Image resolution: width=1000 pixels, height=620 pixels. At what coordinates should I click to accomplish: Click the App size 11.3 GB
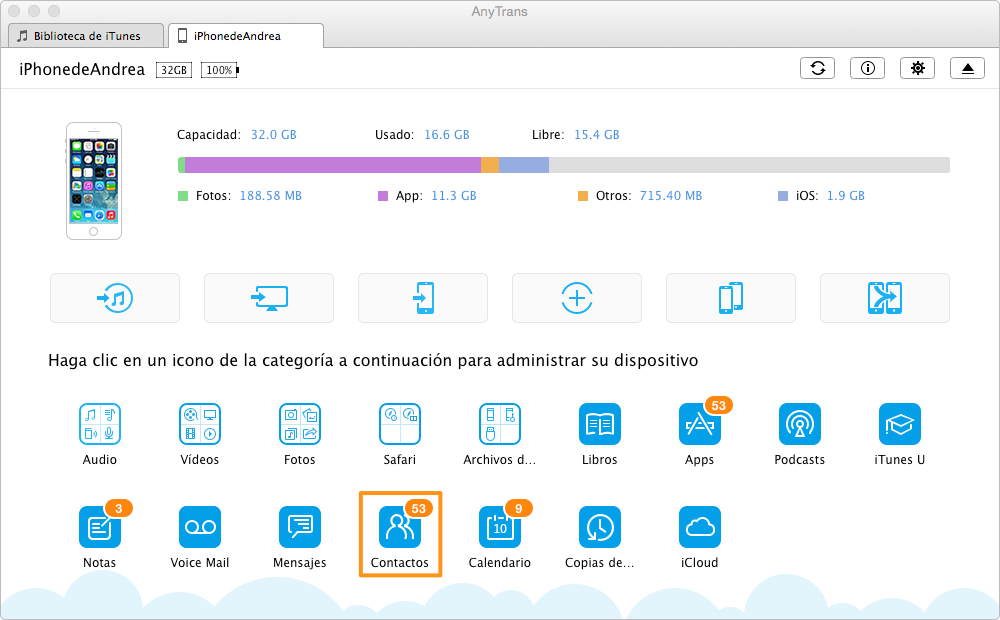point(454,196)
